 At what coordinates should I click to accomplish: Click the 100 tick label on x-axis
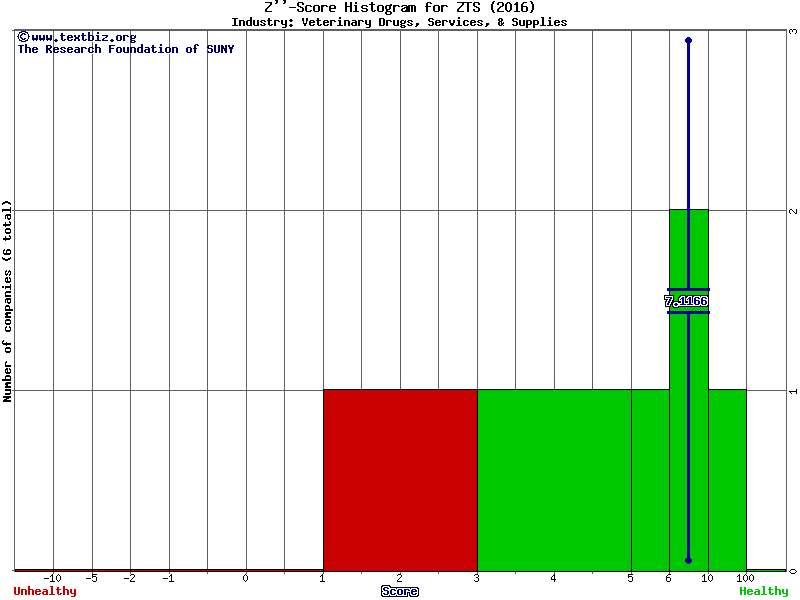point(746,578)
